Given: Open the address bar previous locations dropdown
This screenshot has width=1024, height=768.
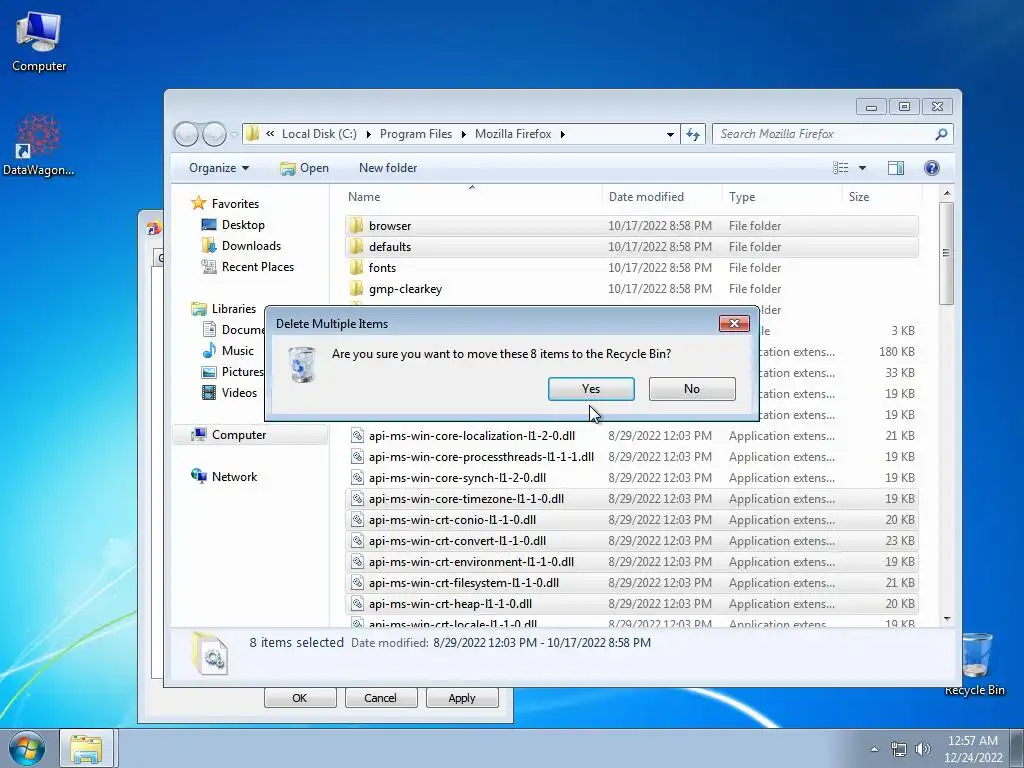Looking at the screenshot, I should pos(670,135).
